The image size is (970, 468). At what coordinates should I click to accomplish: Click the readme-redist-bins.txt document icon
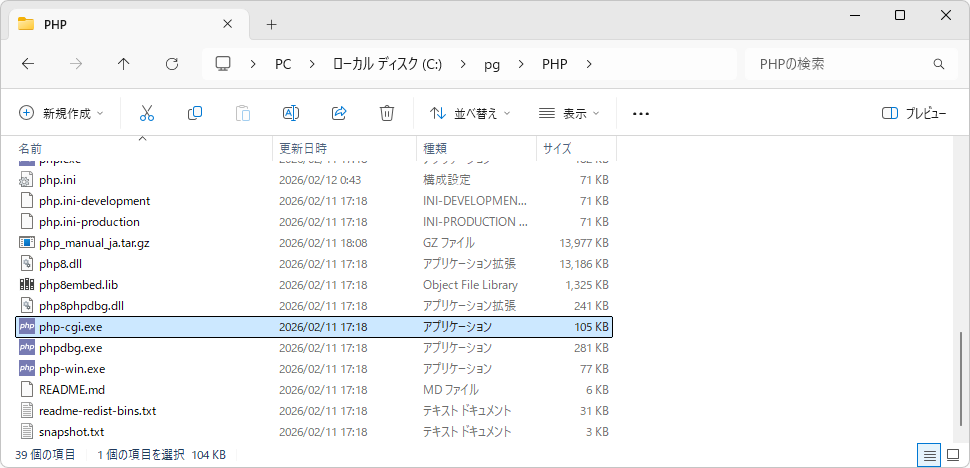coord(26,411)
